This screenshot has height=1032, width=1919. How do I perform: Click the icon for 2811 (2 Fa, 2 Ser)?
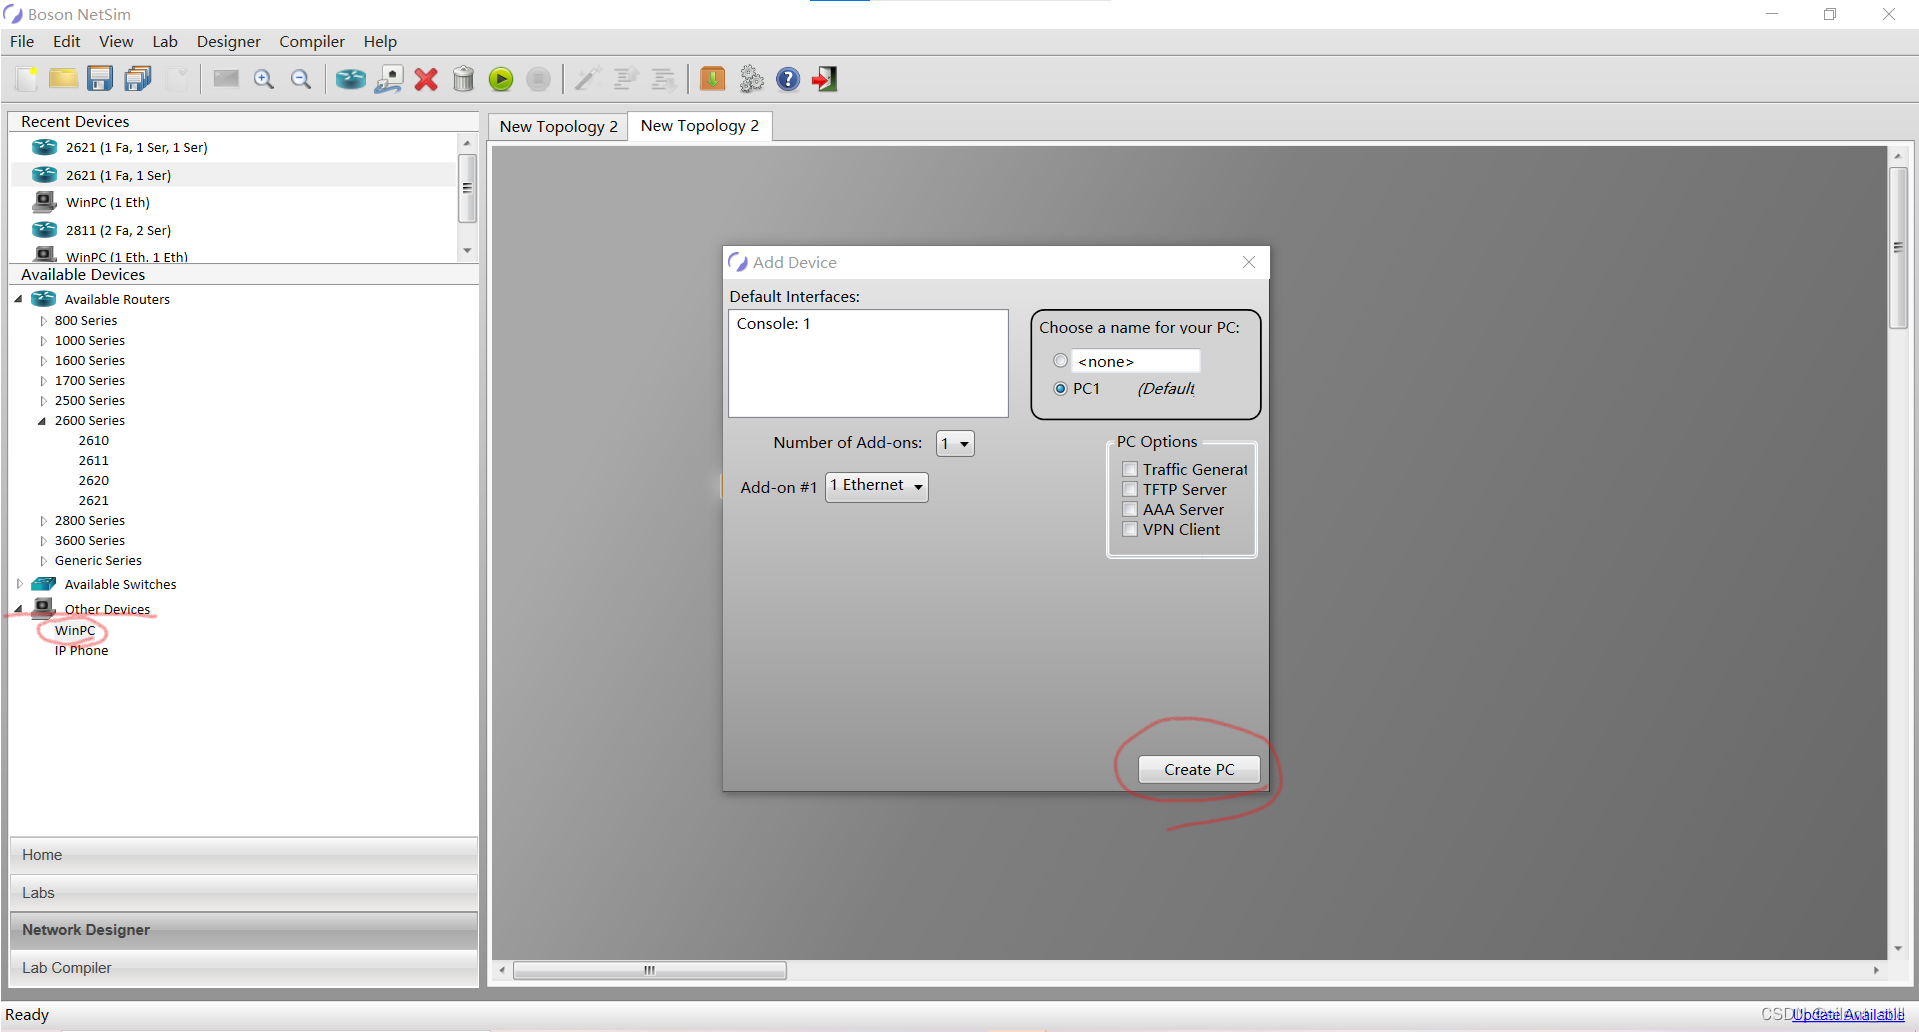(45, 229)
